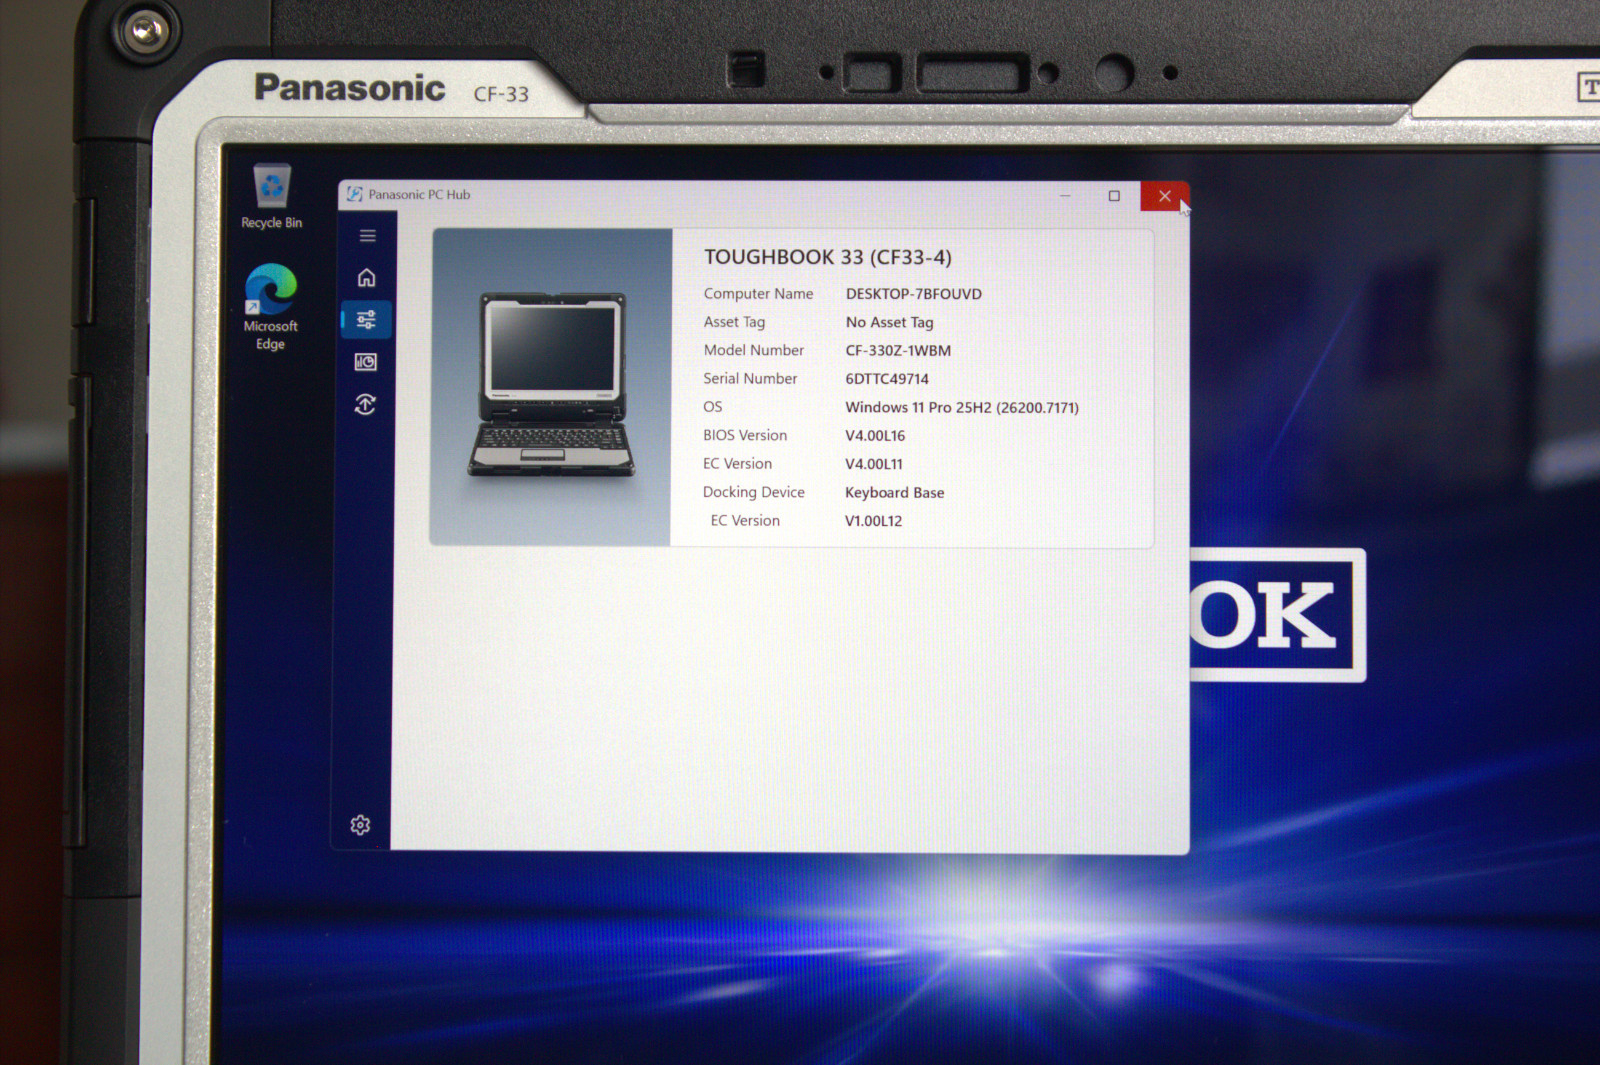Click EC version V4.00L11
Viewport: 1600px width, 1065px height.
click(x=874, y=464)
